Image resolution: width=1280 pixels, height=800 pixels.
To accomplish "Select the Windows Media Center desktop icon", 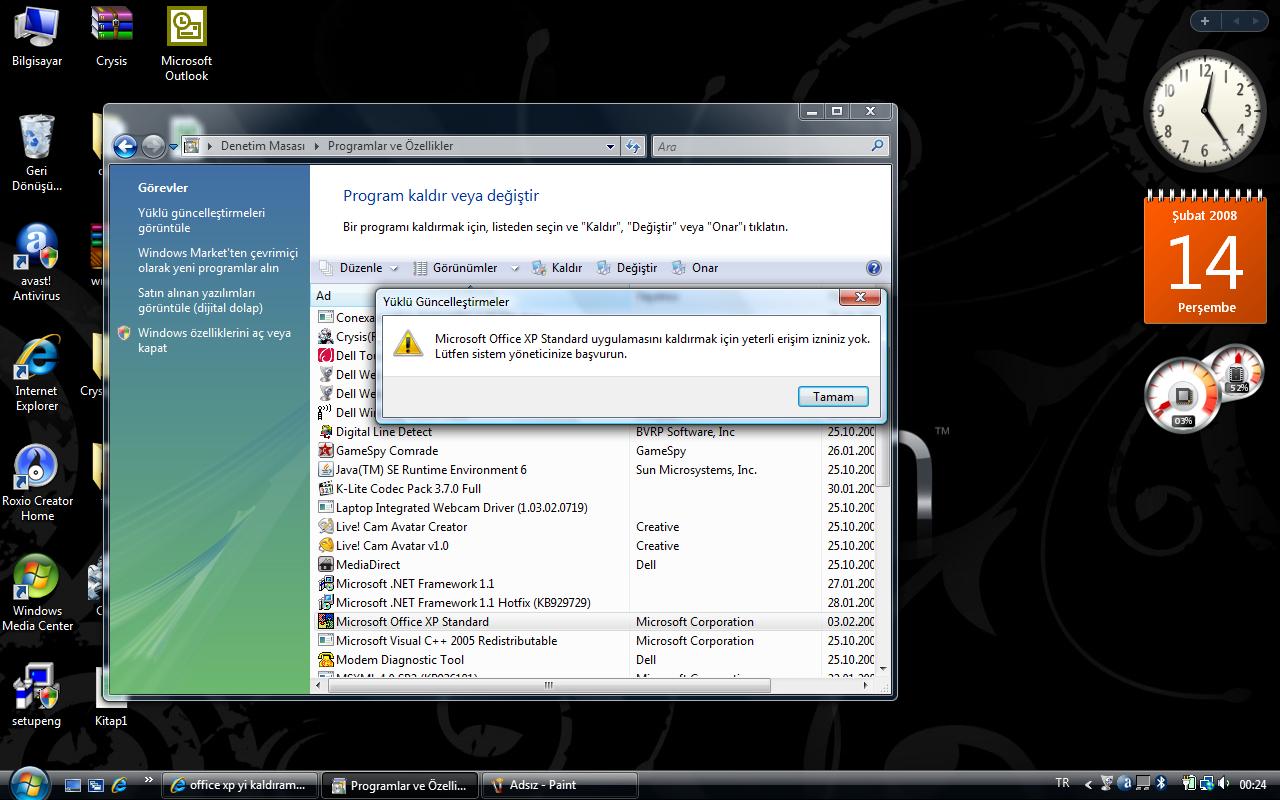I will tap(37, 592).
